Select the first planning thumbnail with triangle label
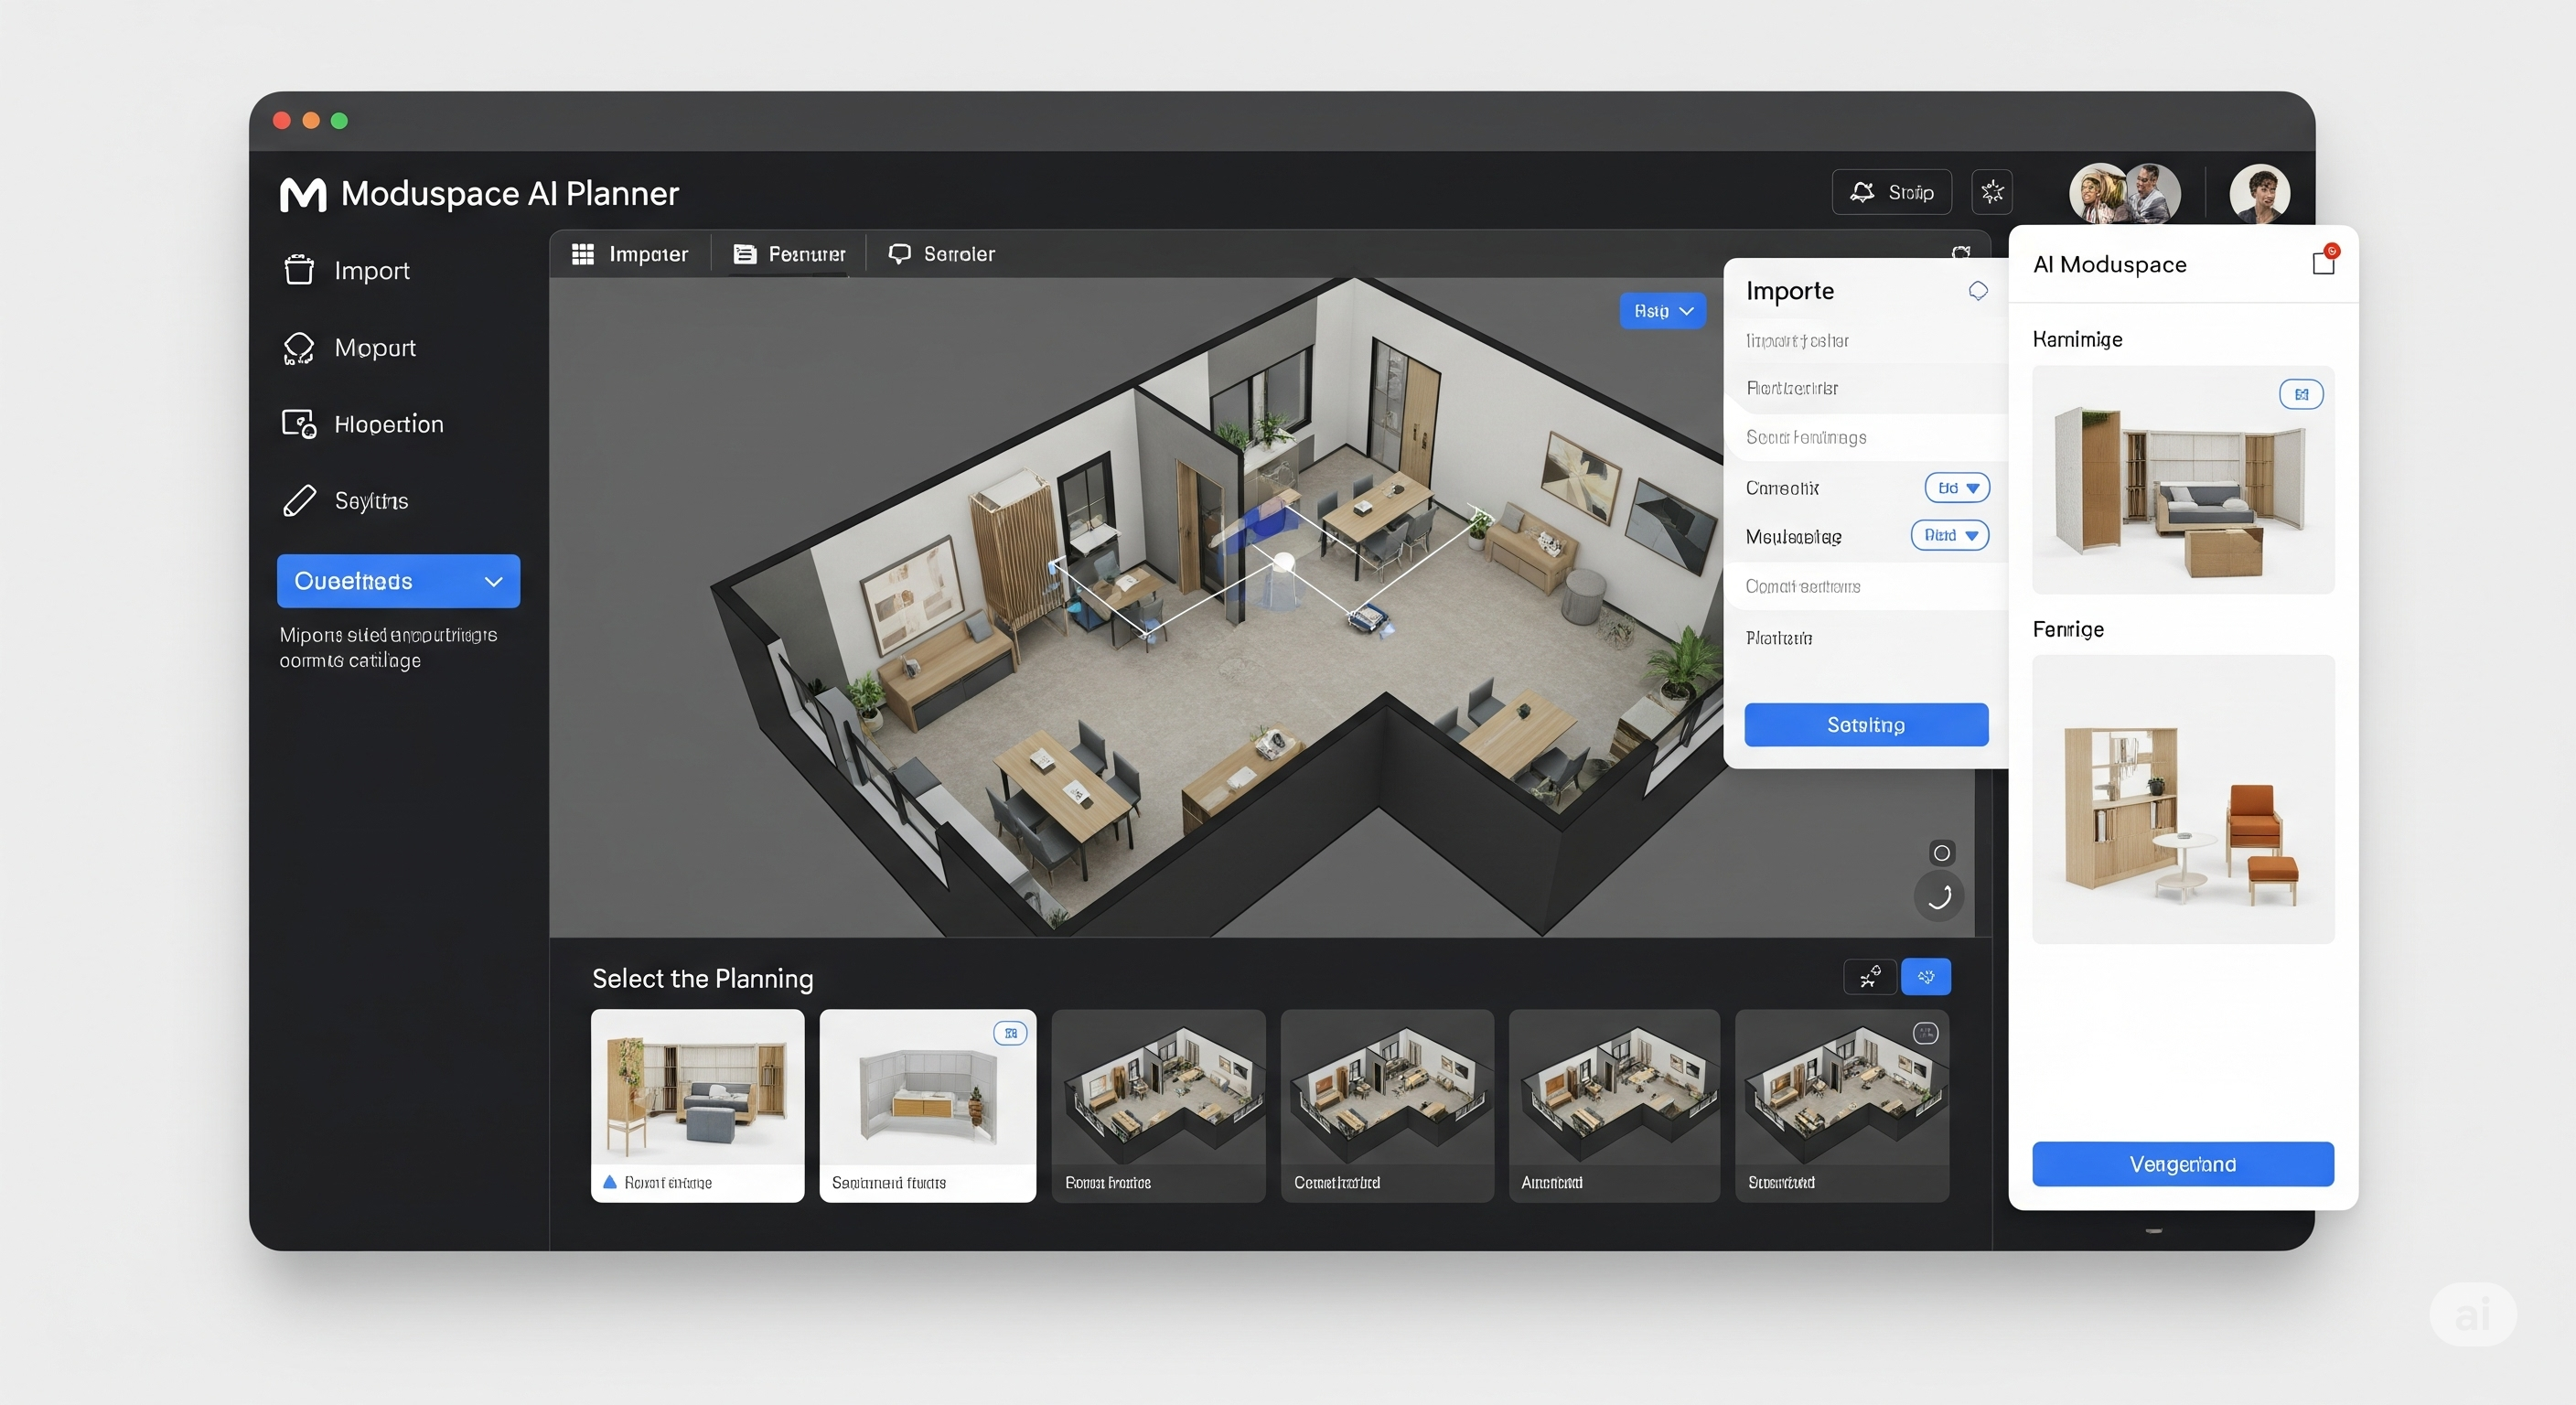The height and width of the screenshot is (1405, 2576). (697, 1105)
